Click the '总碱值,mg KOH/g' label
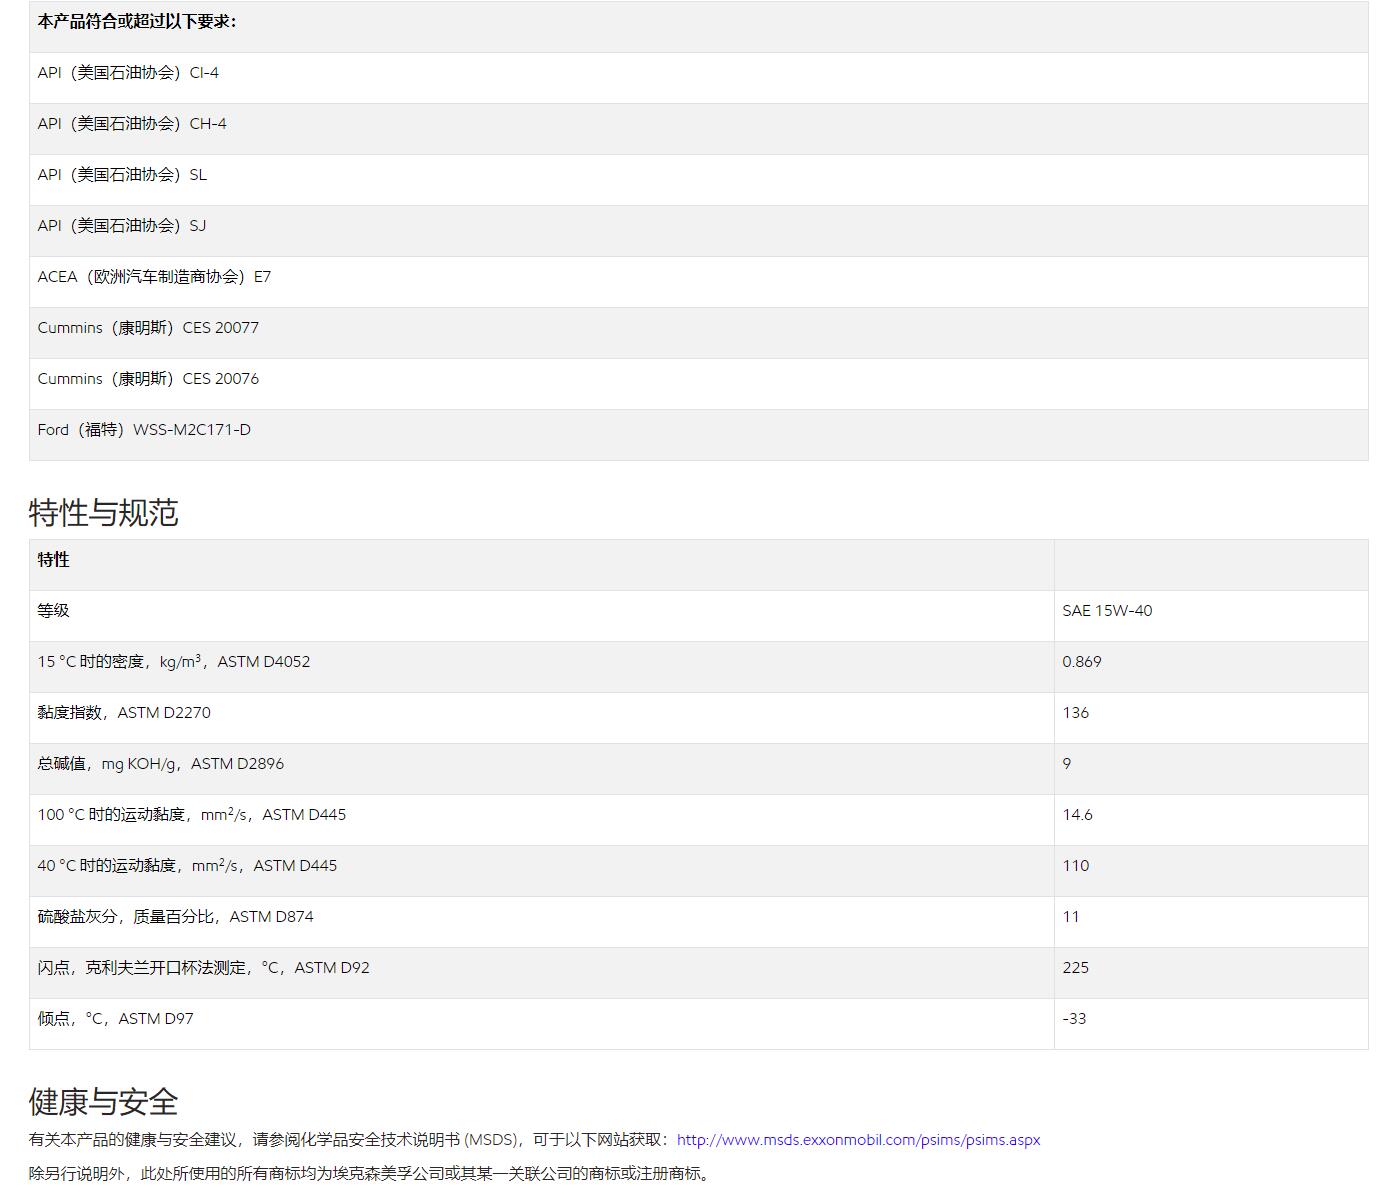 [x=161, y=764]
